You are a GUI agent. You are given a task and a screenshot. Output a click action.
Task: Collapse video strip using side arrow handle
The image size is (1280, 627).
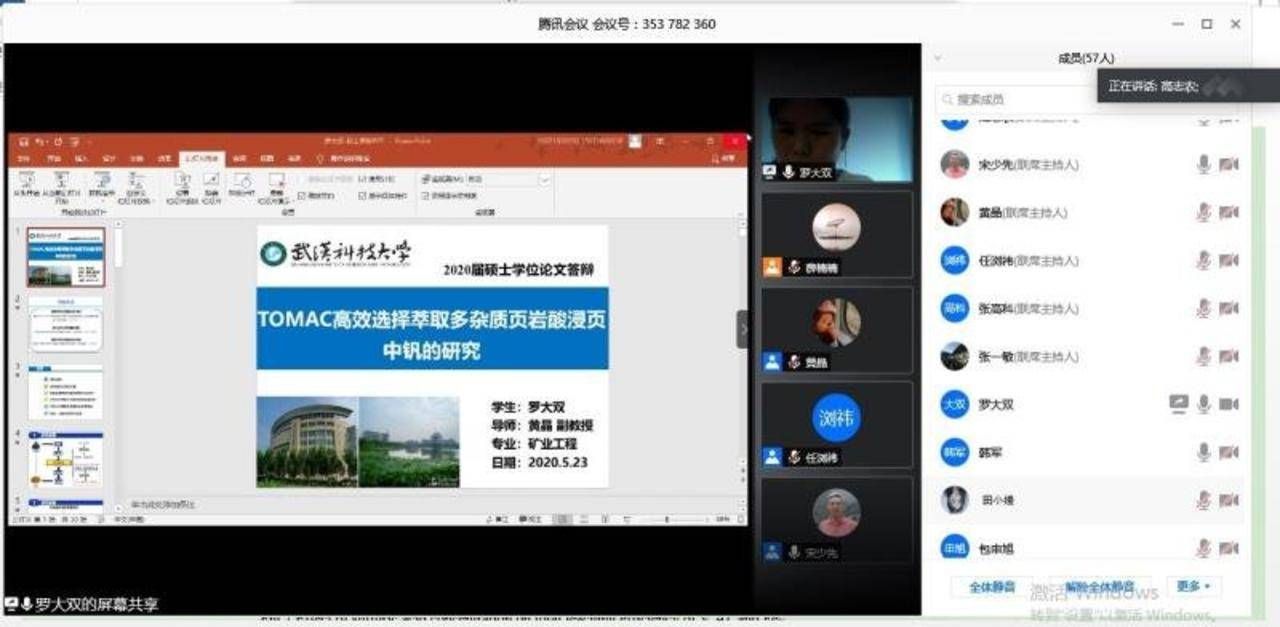pyautogui.click(x=742, y=329)
